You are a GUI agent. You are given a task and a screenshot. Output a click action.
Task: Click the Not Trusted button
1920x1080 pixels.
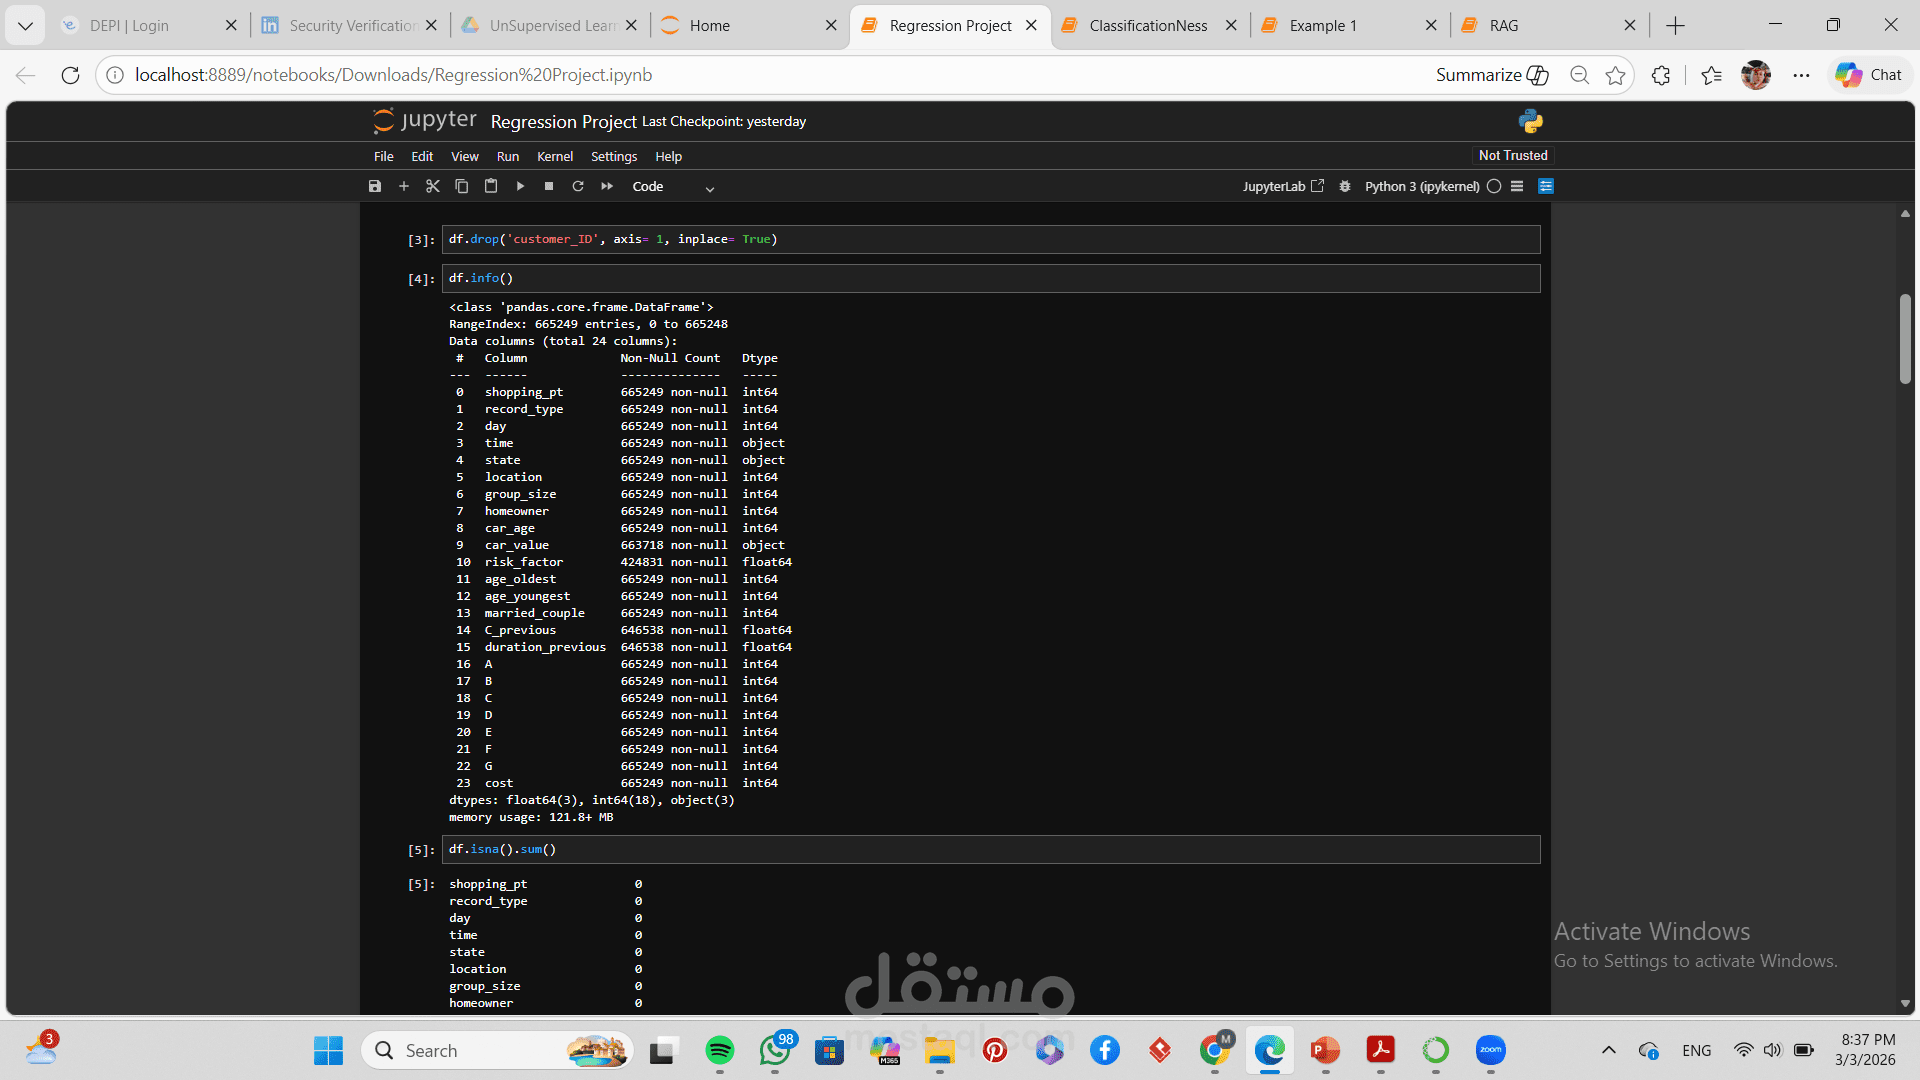tap(1512, 155)
